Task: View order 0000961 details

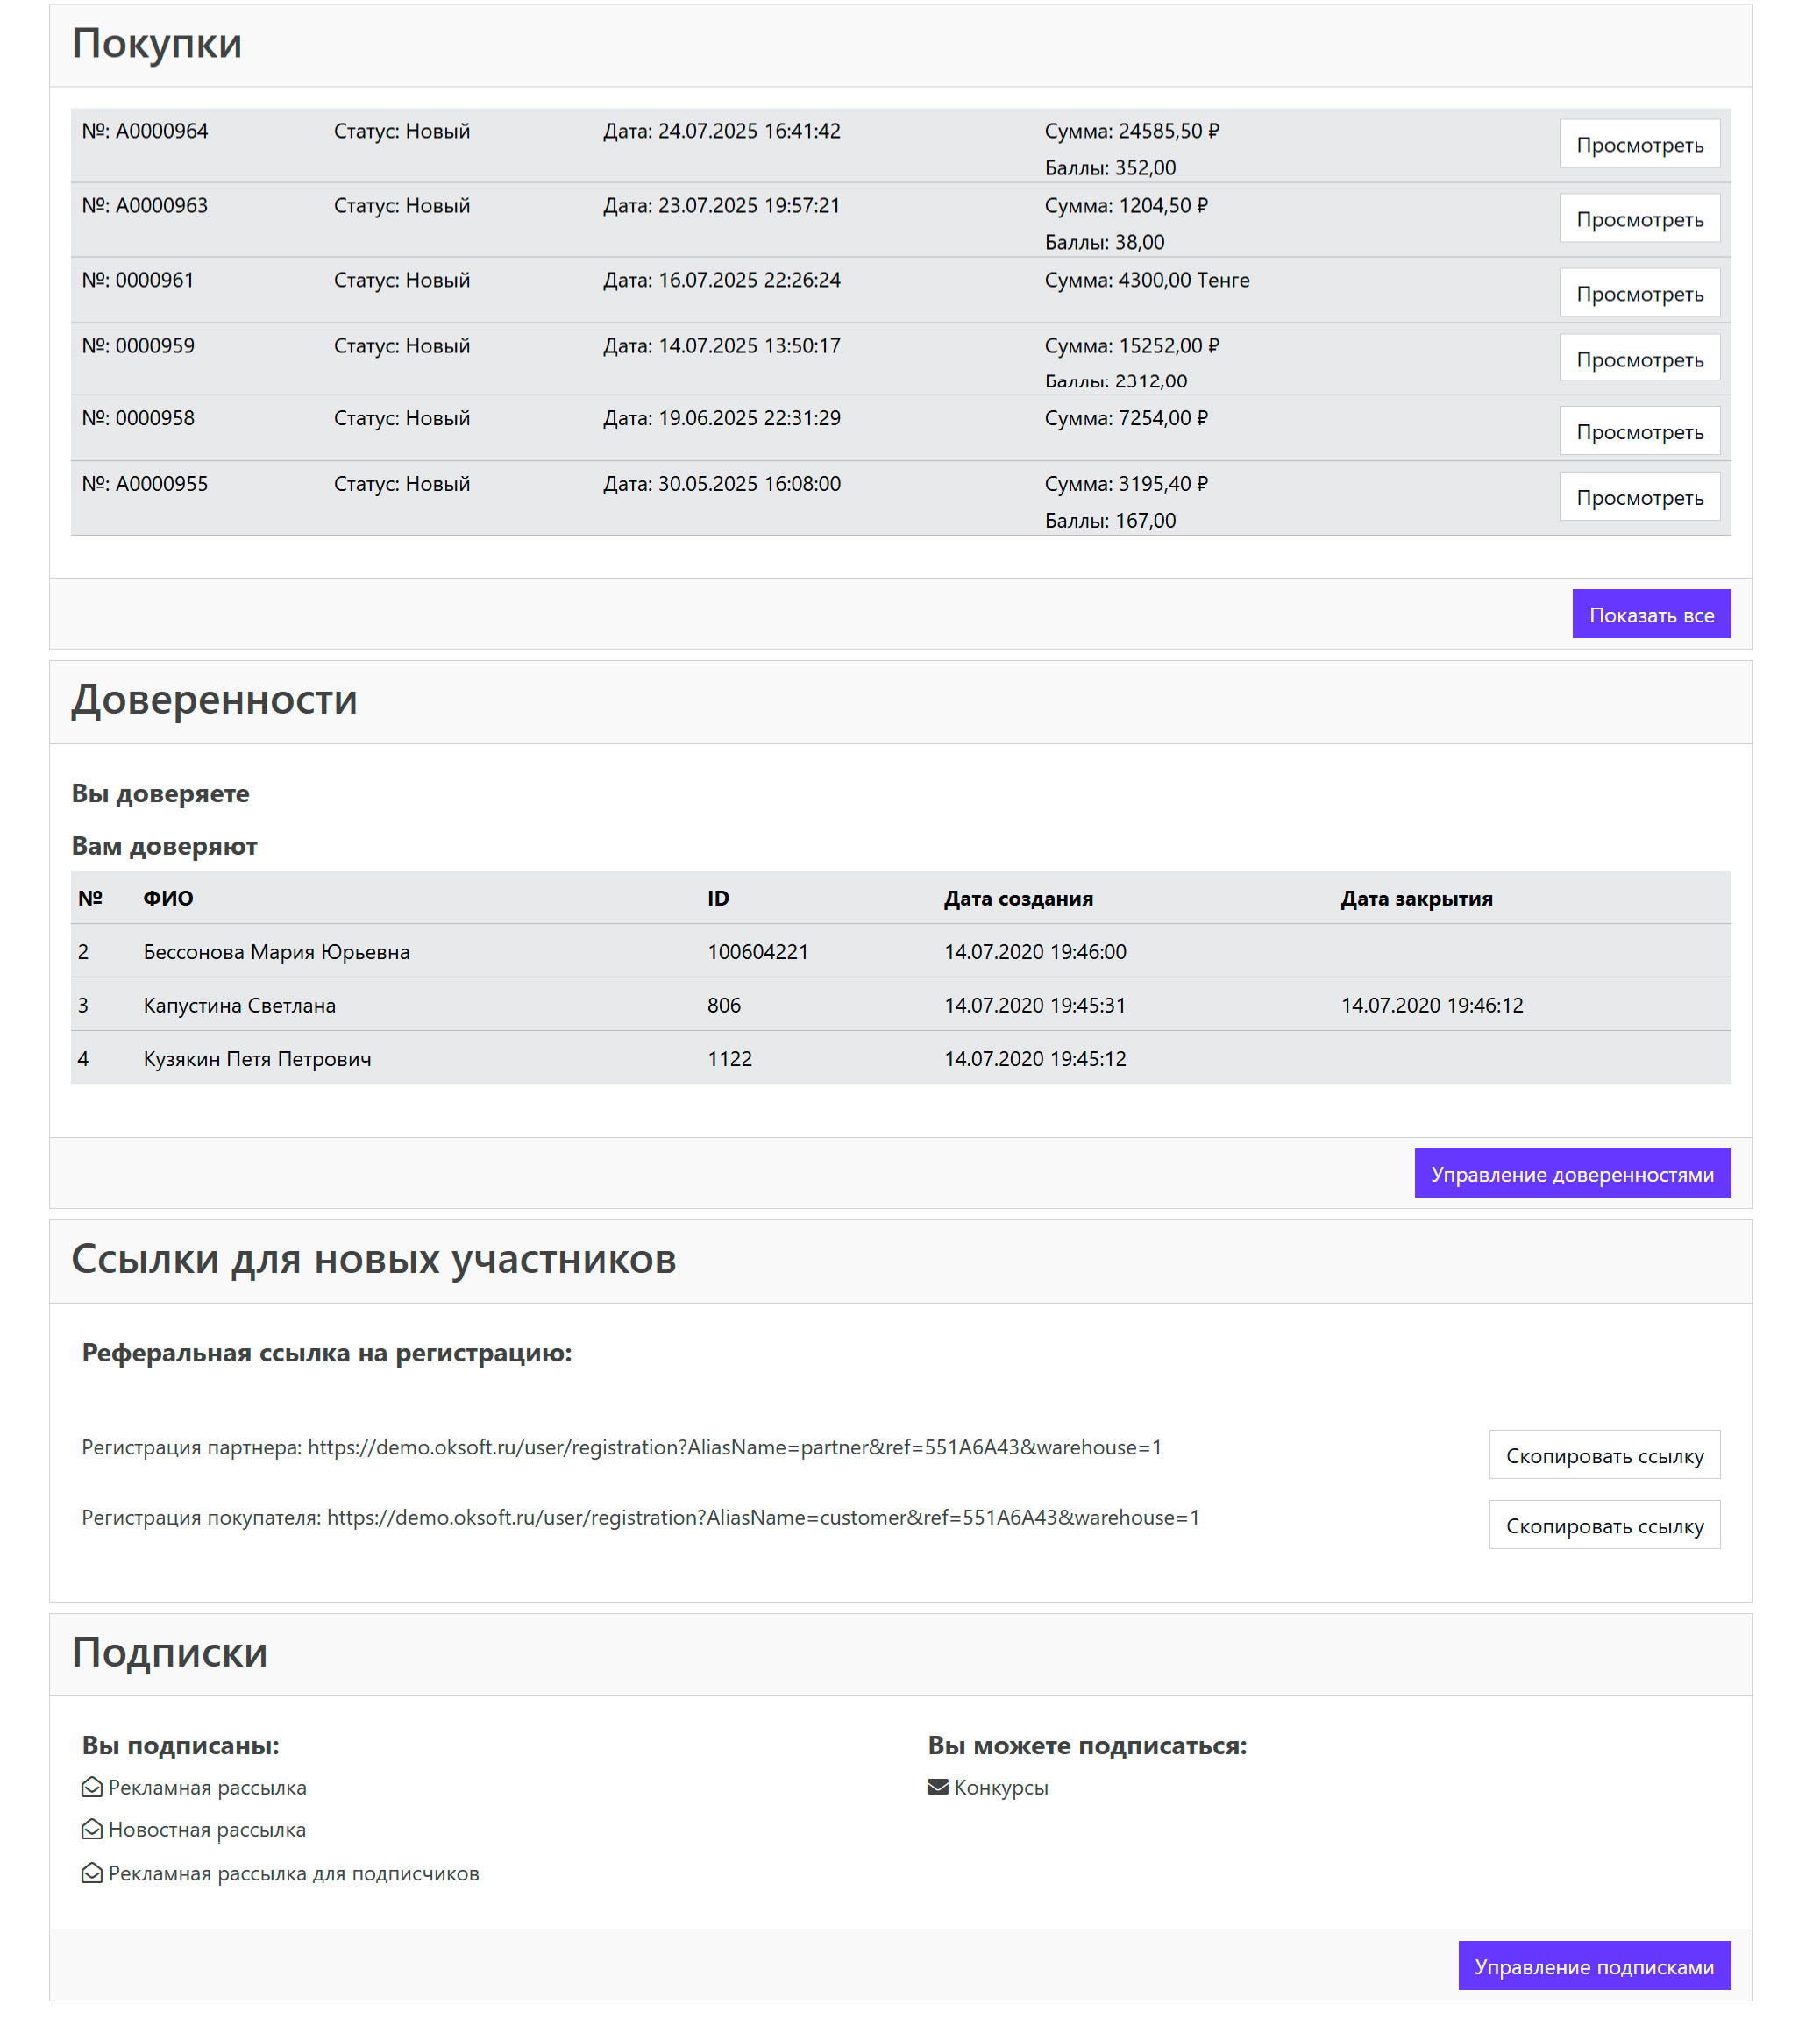Action: (1639, 292)
